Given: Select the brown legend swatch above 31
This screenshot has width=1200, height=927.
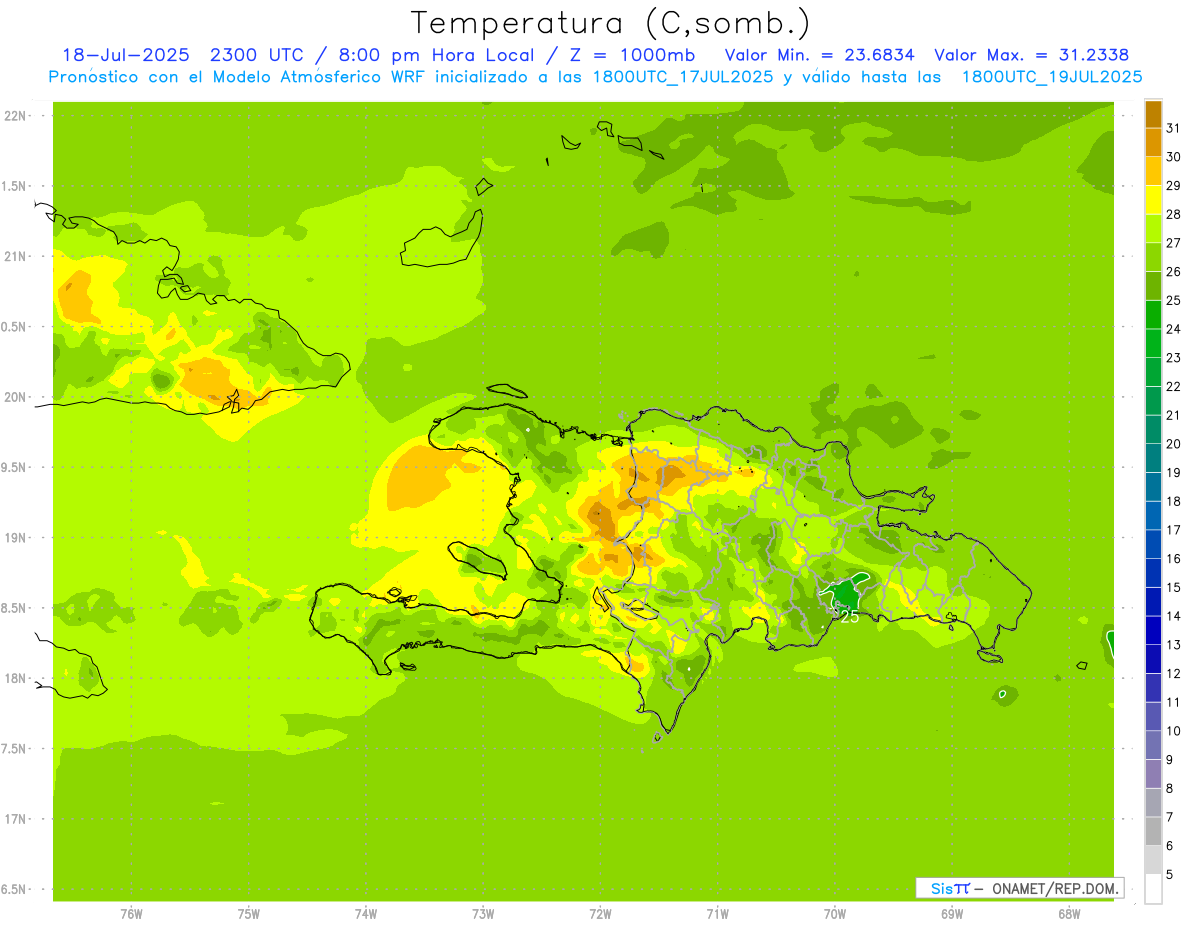Looking at the screenshot, I should tap(1153, 114).
